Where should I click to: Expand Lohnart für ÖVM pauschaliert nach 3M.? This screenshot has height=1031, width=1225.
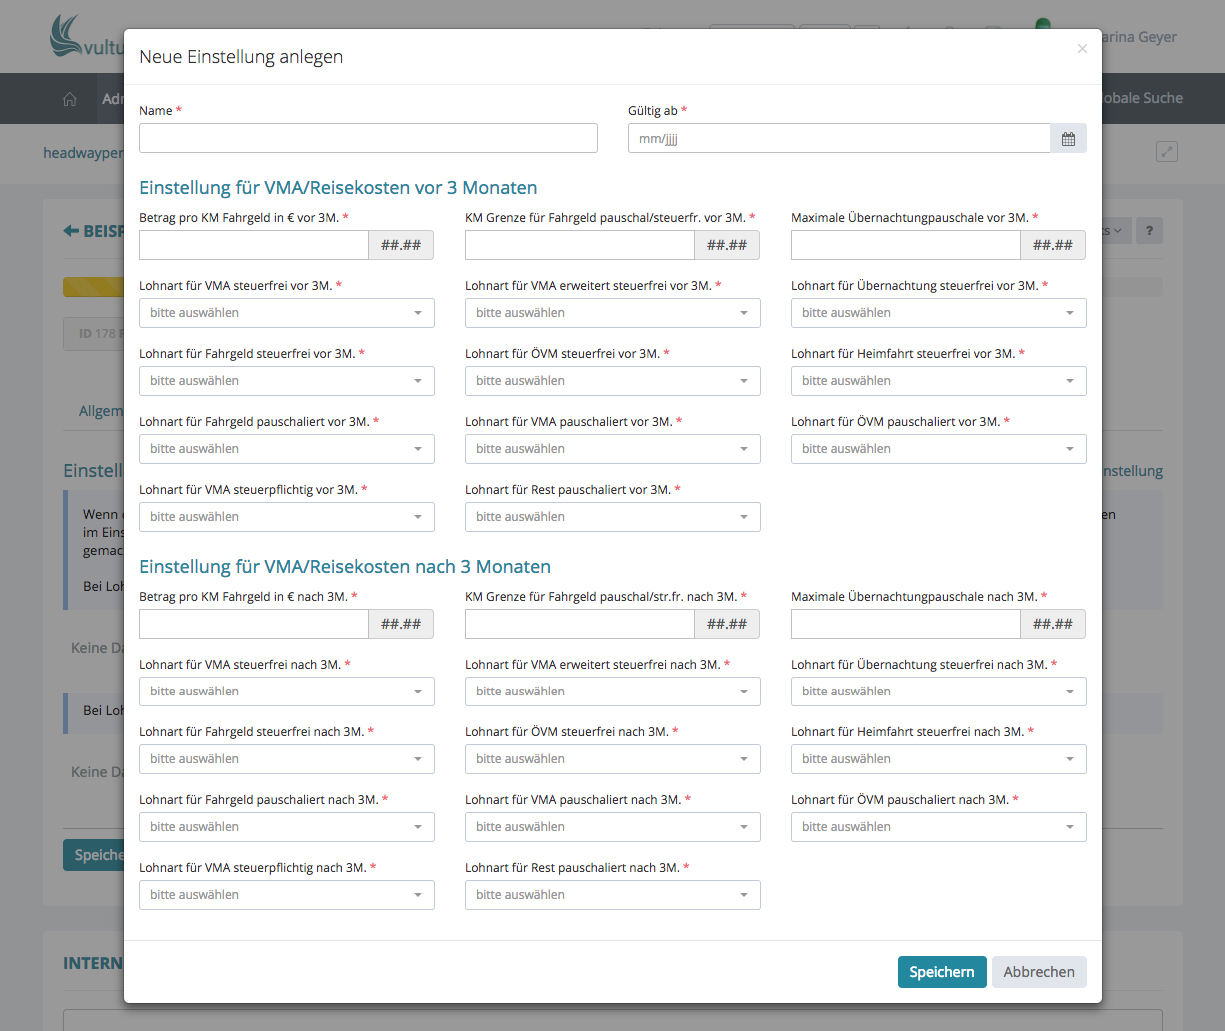tap(938, 827)
